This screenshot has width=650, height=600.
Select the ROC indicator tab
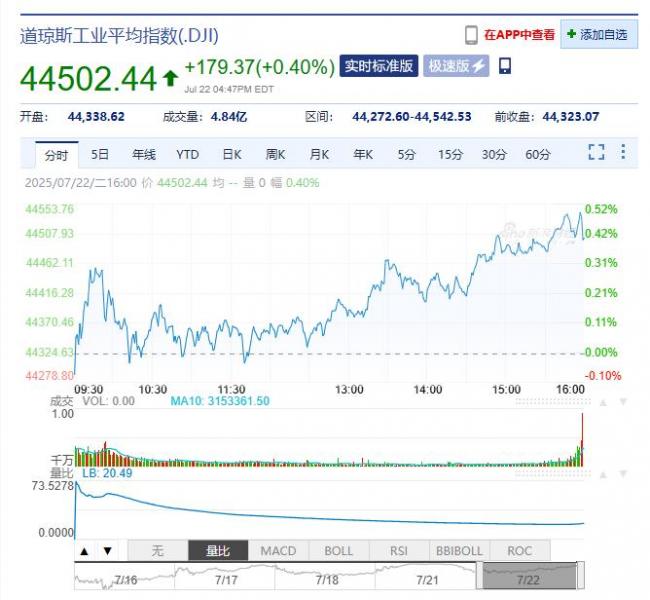(x=520, y=551)
